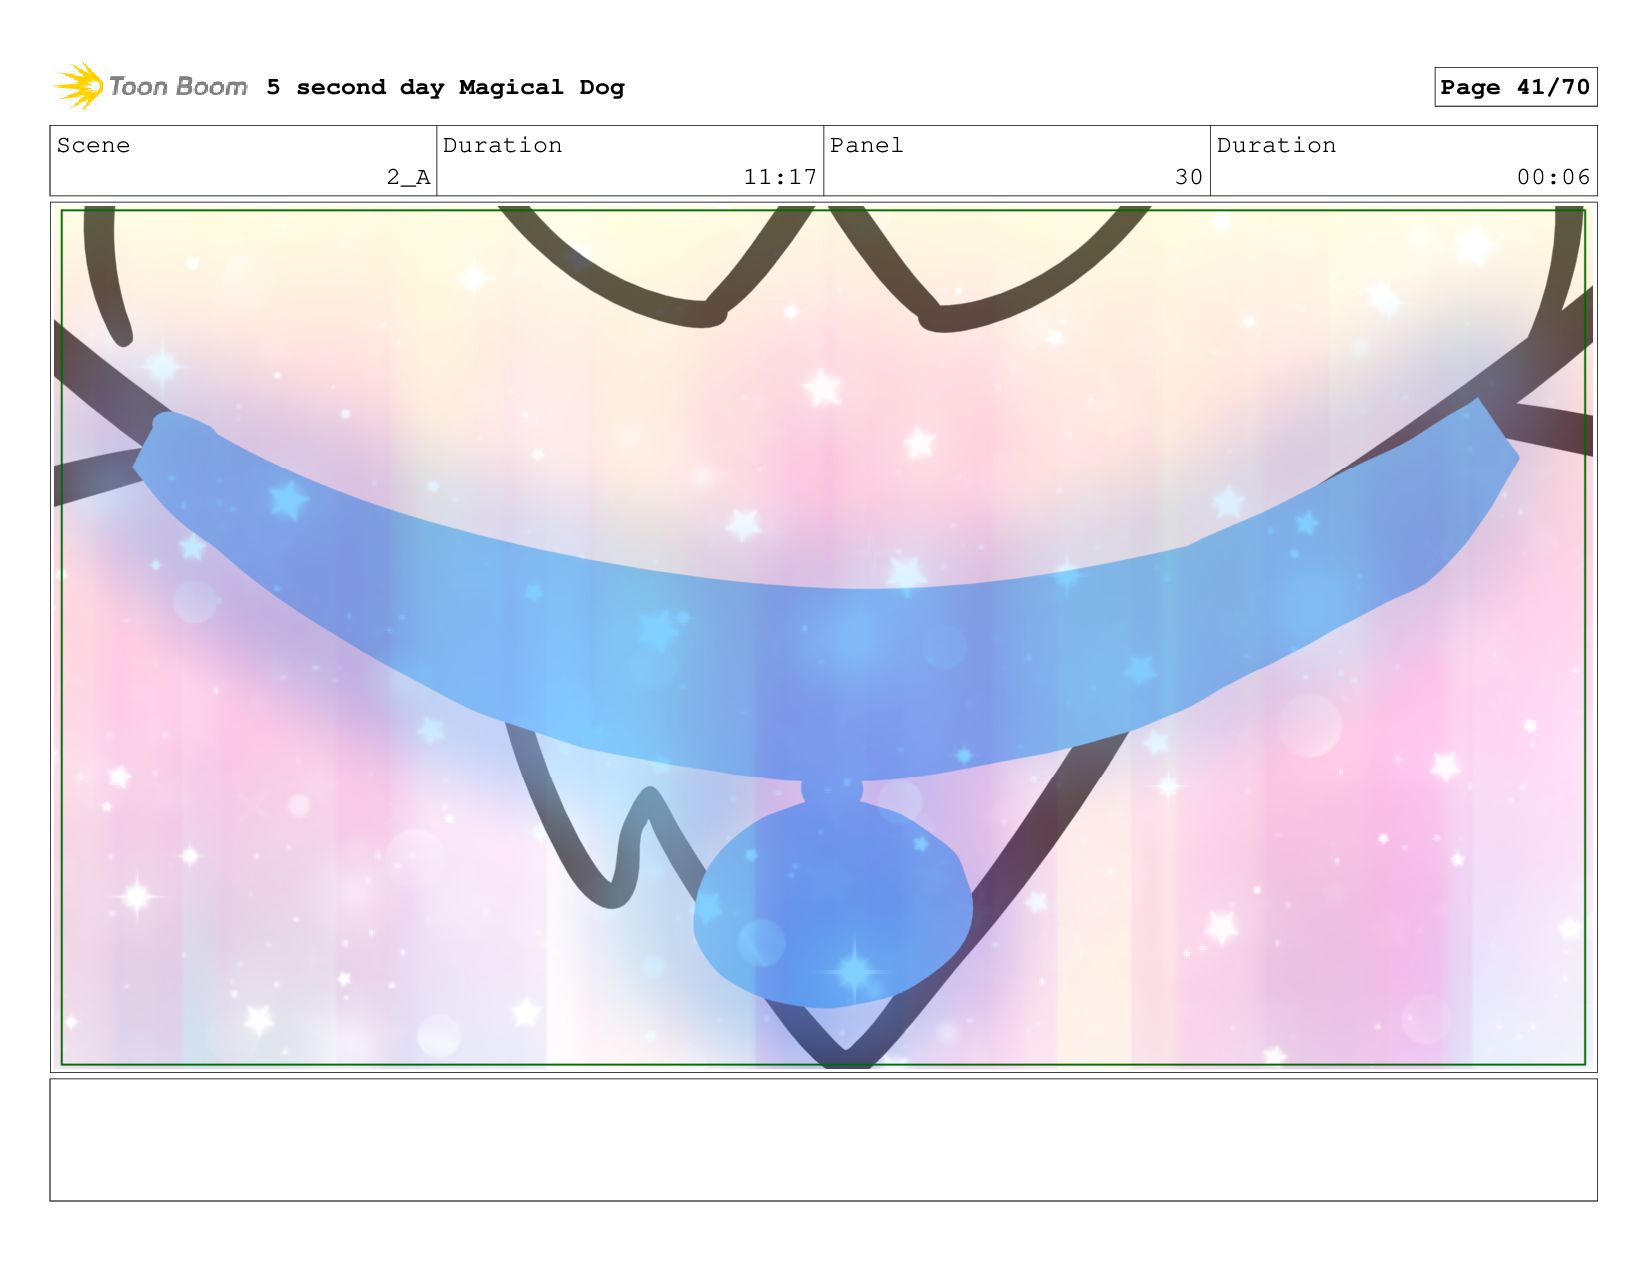
Task: Click the panel number '30'
Action: coord(1189,177)
